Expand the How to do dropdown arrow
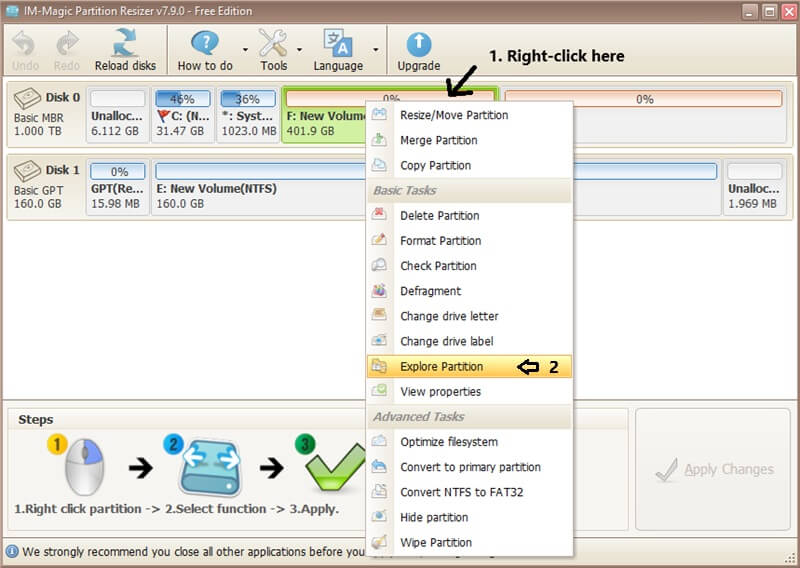Screen dimensions: 800x568 245,50
